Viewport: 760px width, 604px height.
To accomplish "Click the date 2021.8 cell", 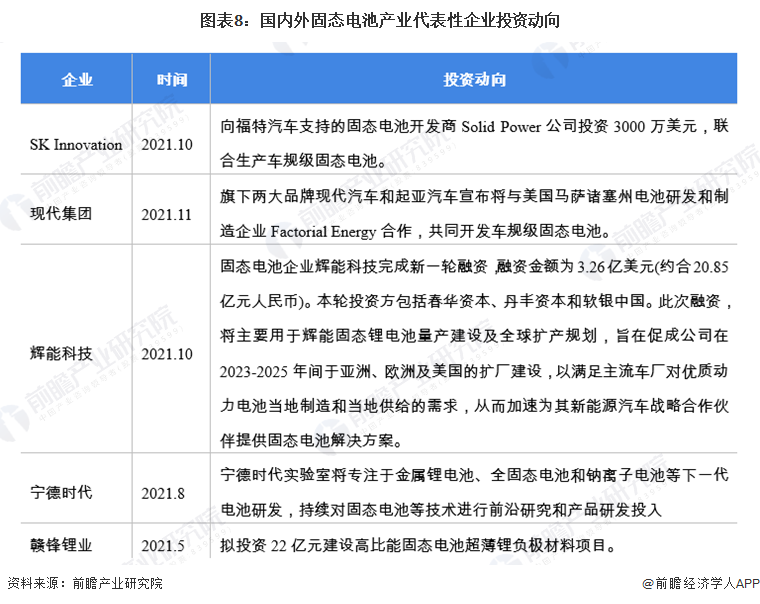I will [163, 493].
